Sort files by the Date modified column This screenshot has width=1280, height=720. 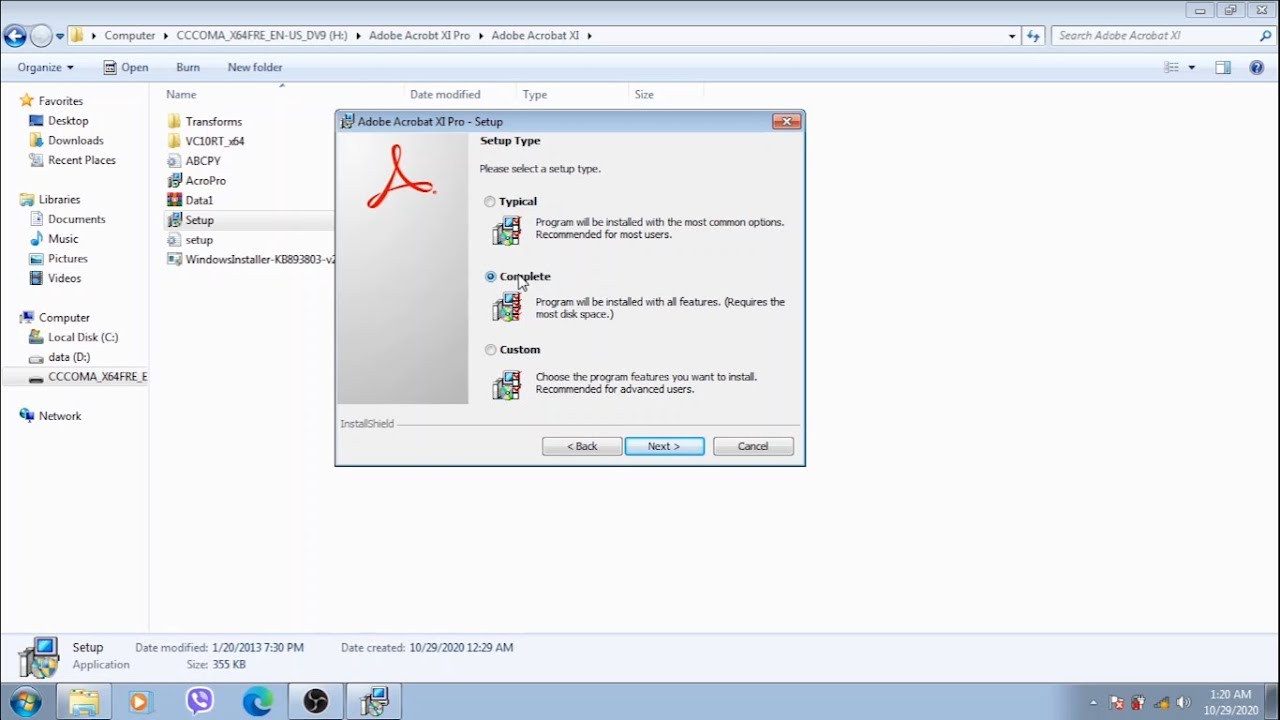tap(445, 95)
